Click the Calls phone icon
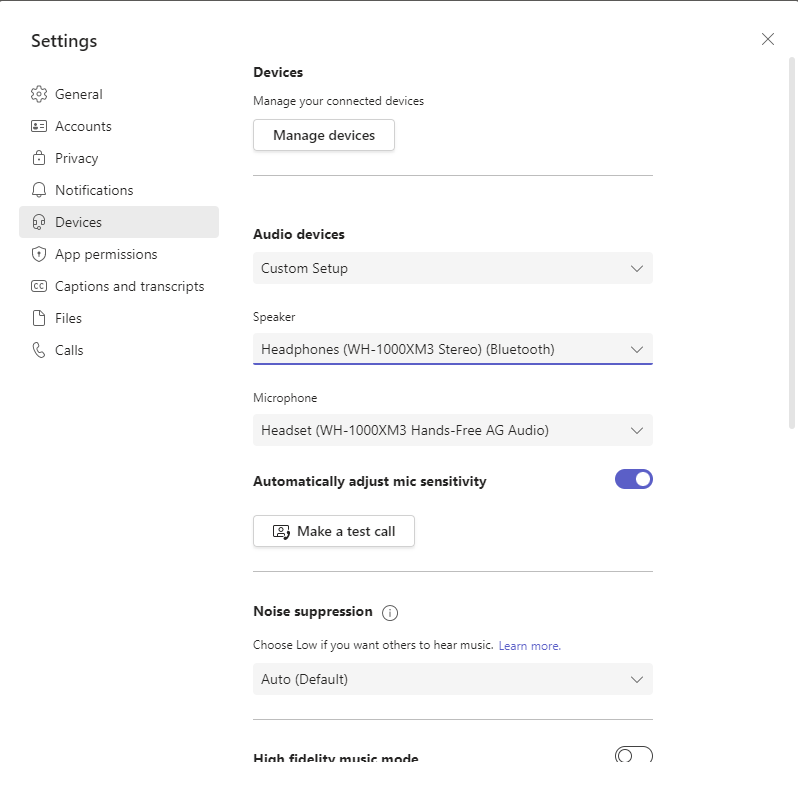Image resolution: width=798 pixels, height=799 pixels. click(x=39, y=350)
